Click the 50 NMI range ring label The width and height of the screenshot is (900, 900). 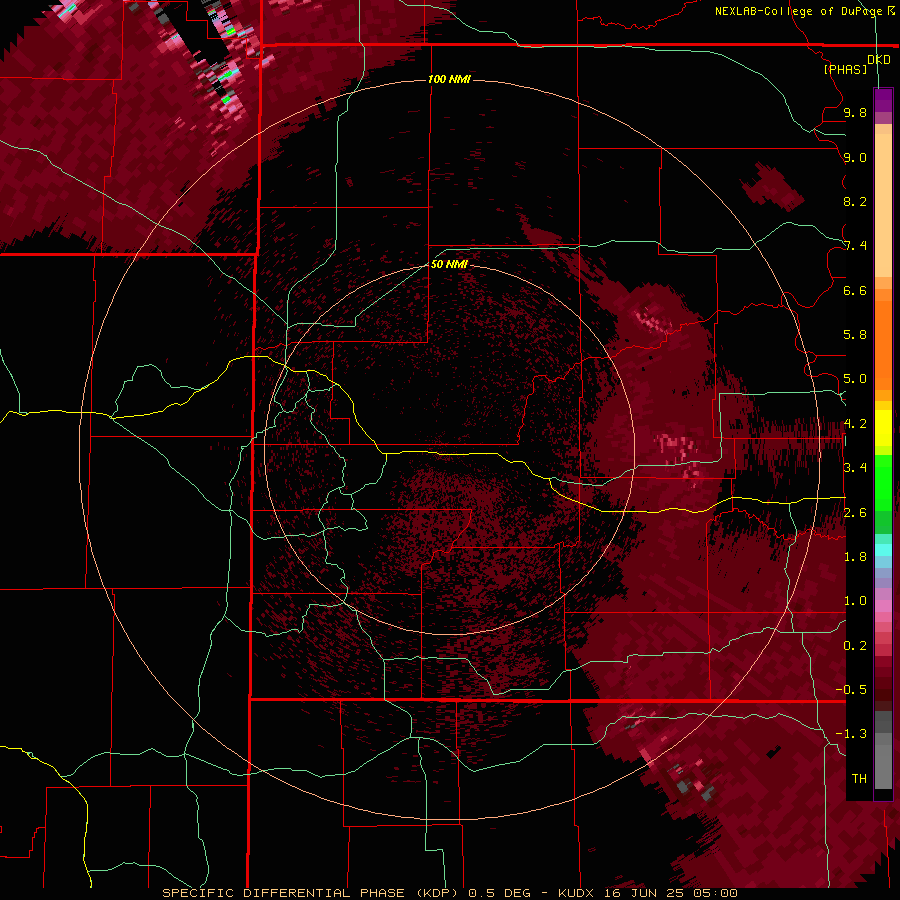pos(449,264)
